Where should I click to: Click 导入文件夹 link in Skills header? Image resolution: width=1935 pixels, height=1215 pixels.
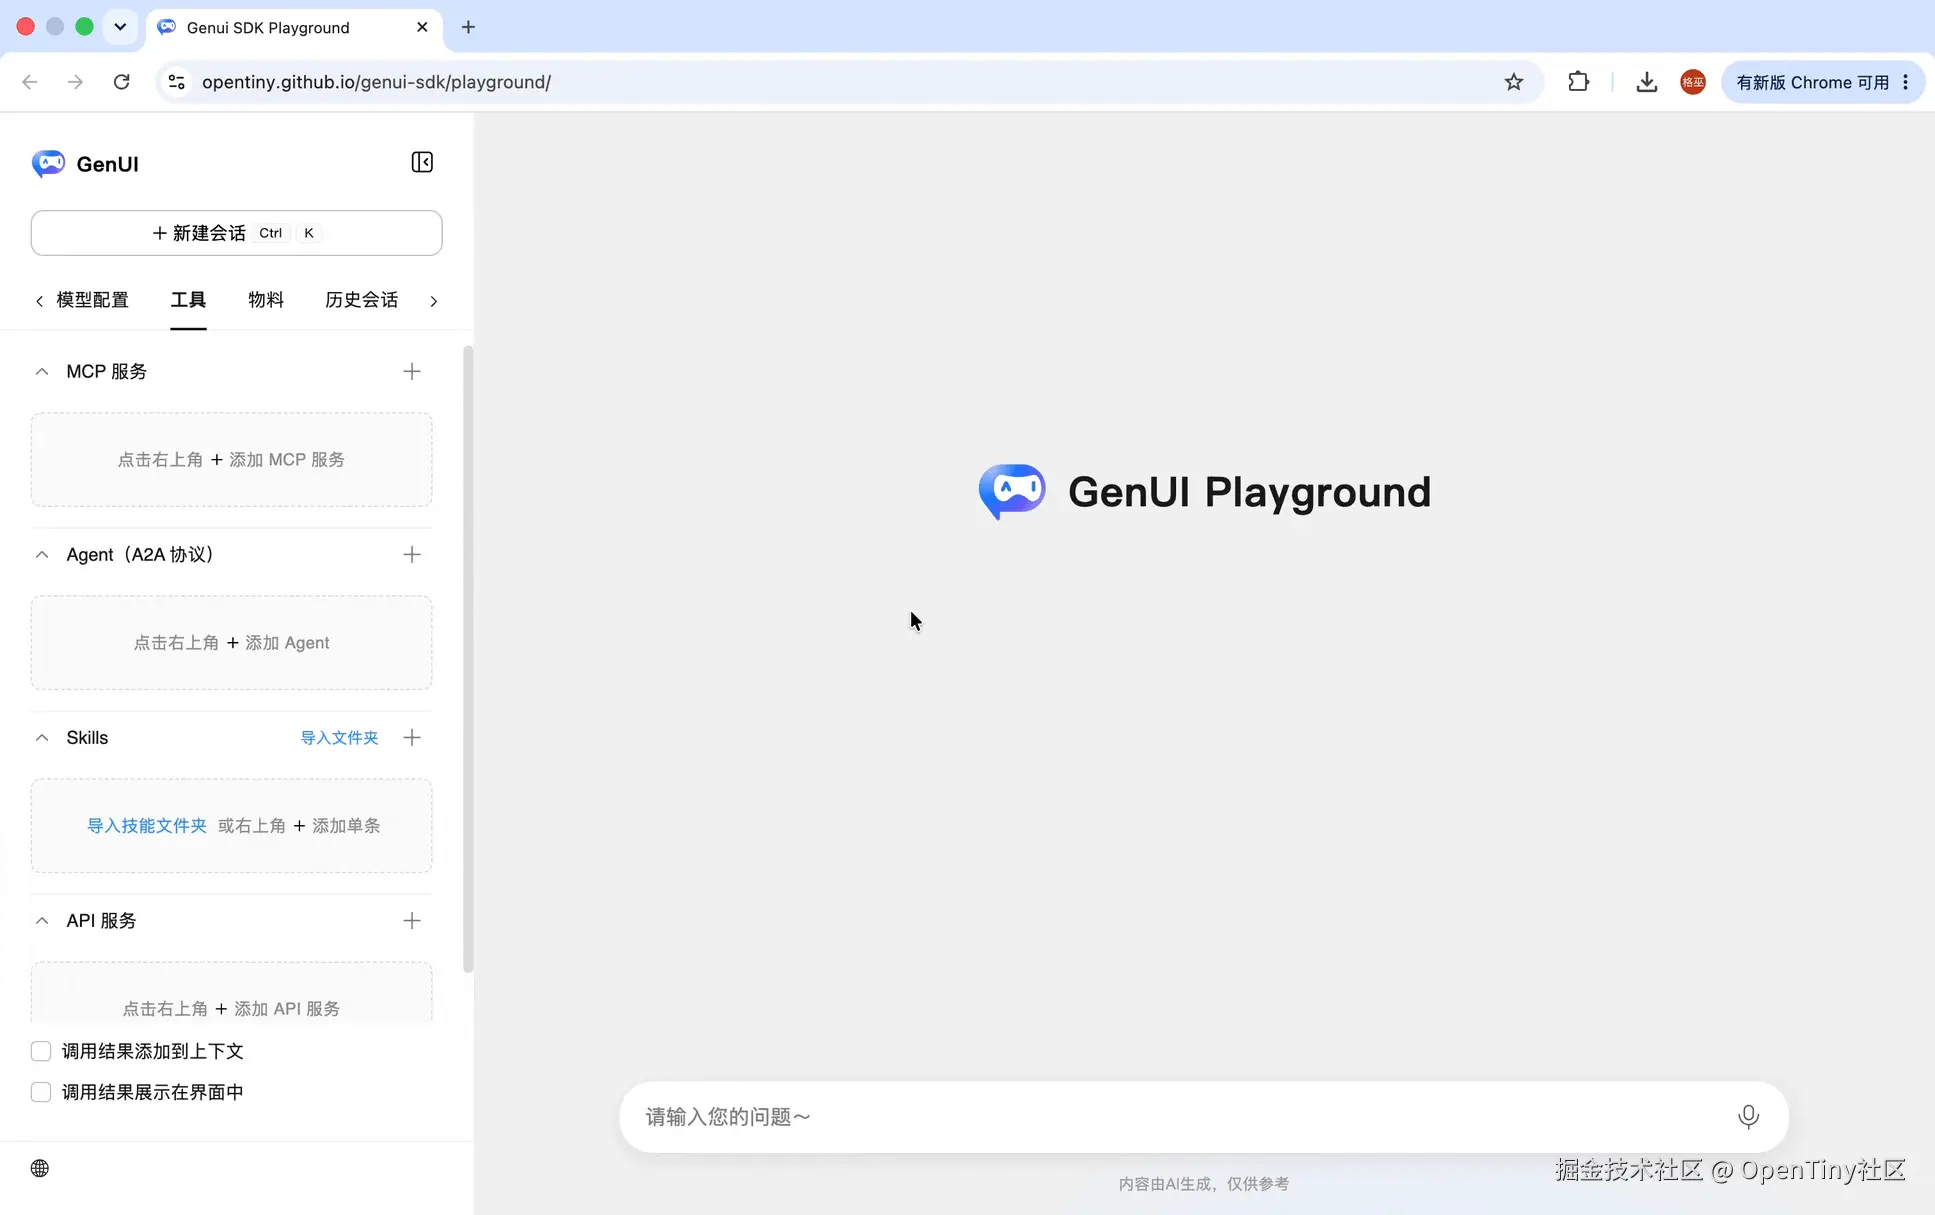pos(339,738)
